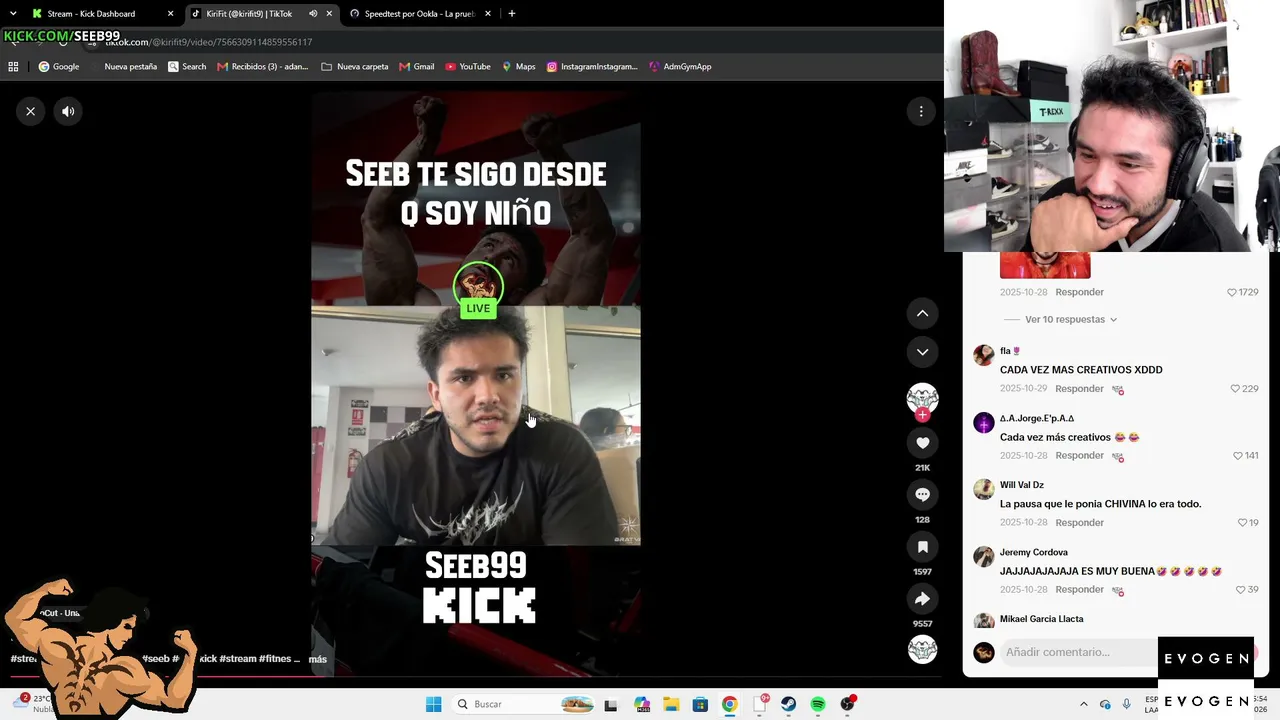The image size is (1280, 720).
Task: Show hidden system tray icons
Action: pyautogui.click(x=1083, y=704)
